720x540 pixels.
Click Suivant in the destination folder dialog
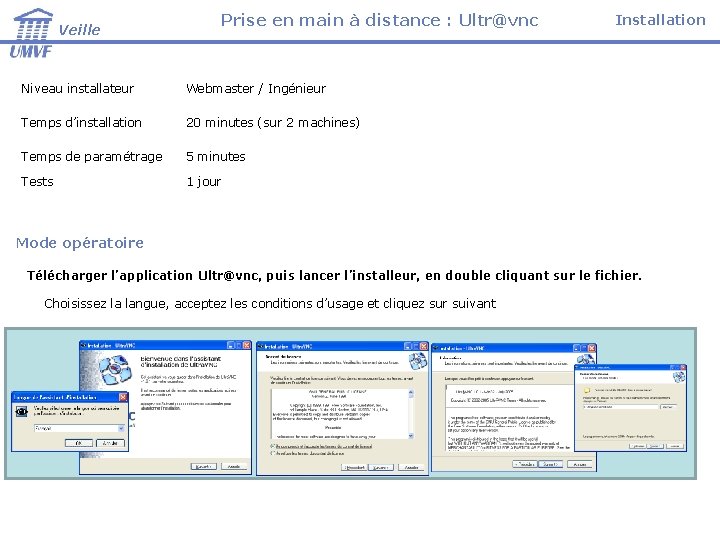654,446
